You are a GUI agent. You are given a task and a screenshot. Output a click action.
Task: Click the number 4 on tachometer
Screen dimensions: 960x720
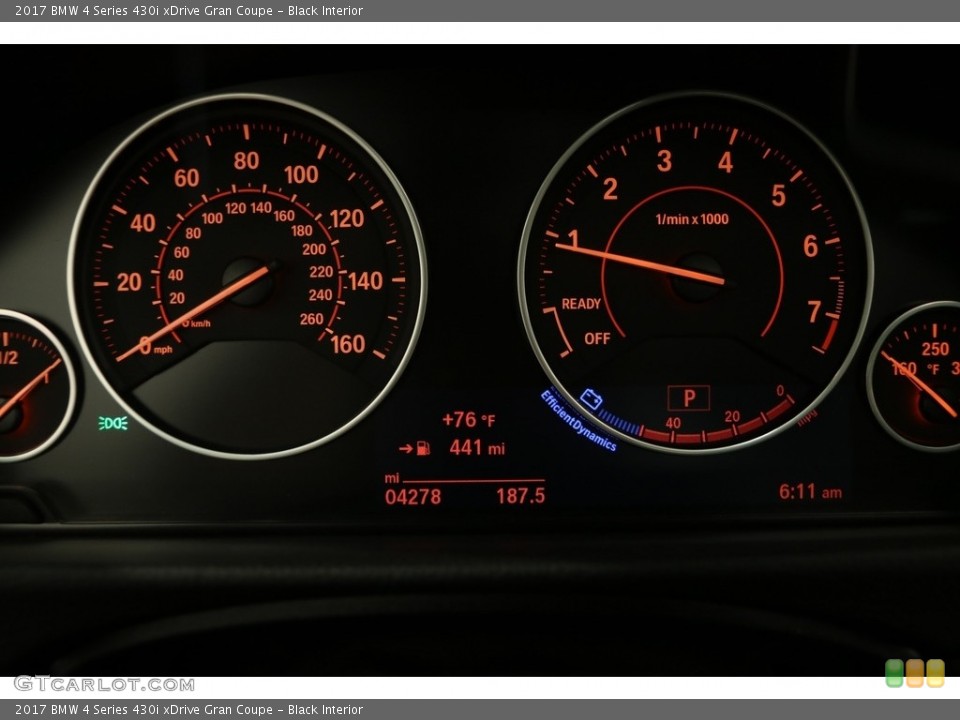click(726, 162)
